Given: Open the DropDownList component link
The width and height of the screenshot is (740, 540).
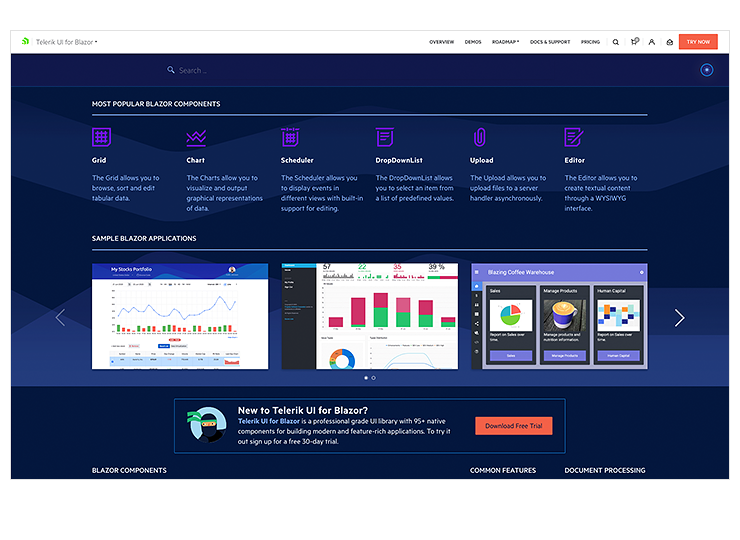Looking at the screenshot, I should click(x=399, y=160).
